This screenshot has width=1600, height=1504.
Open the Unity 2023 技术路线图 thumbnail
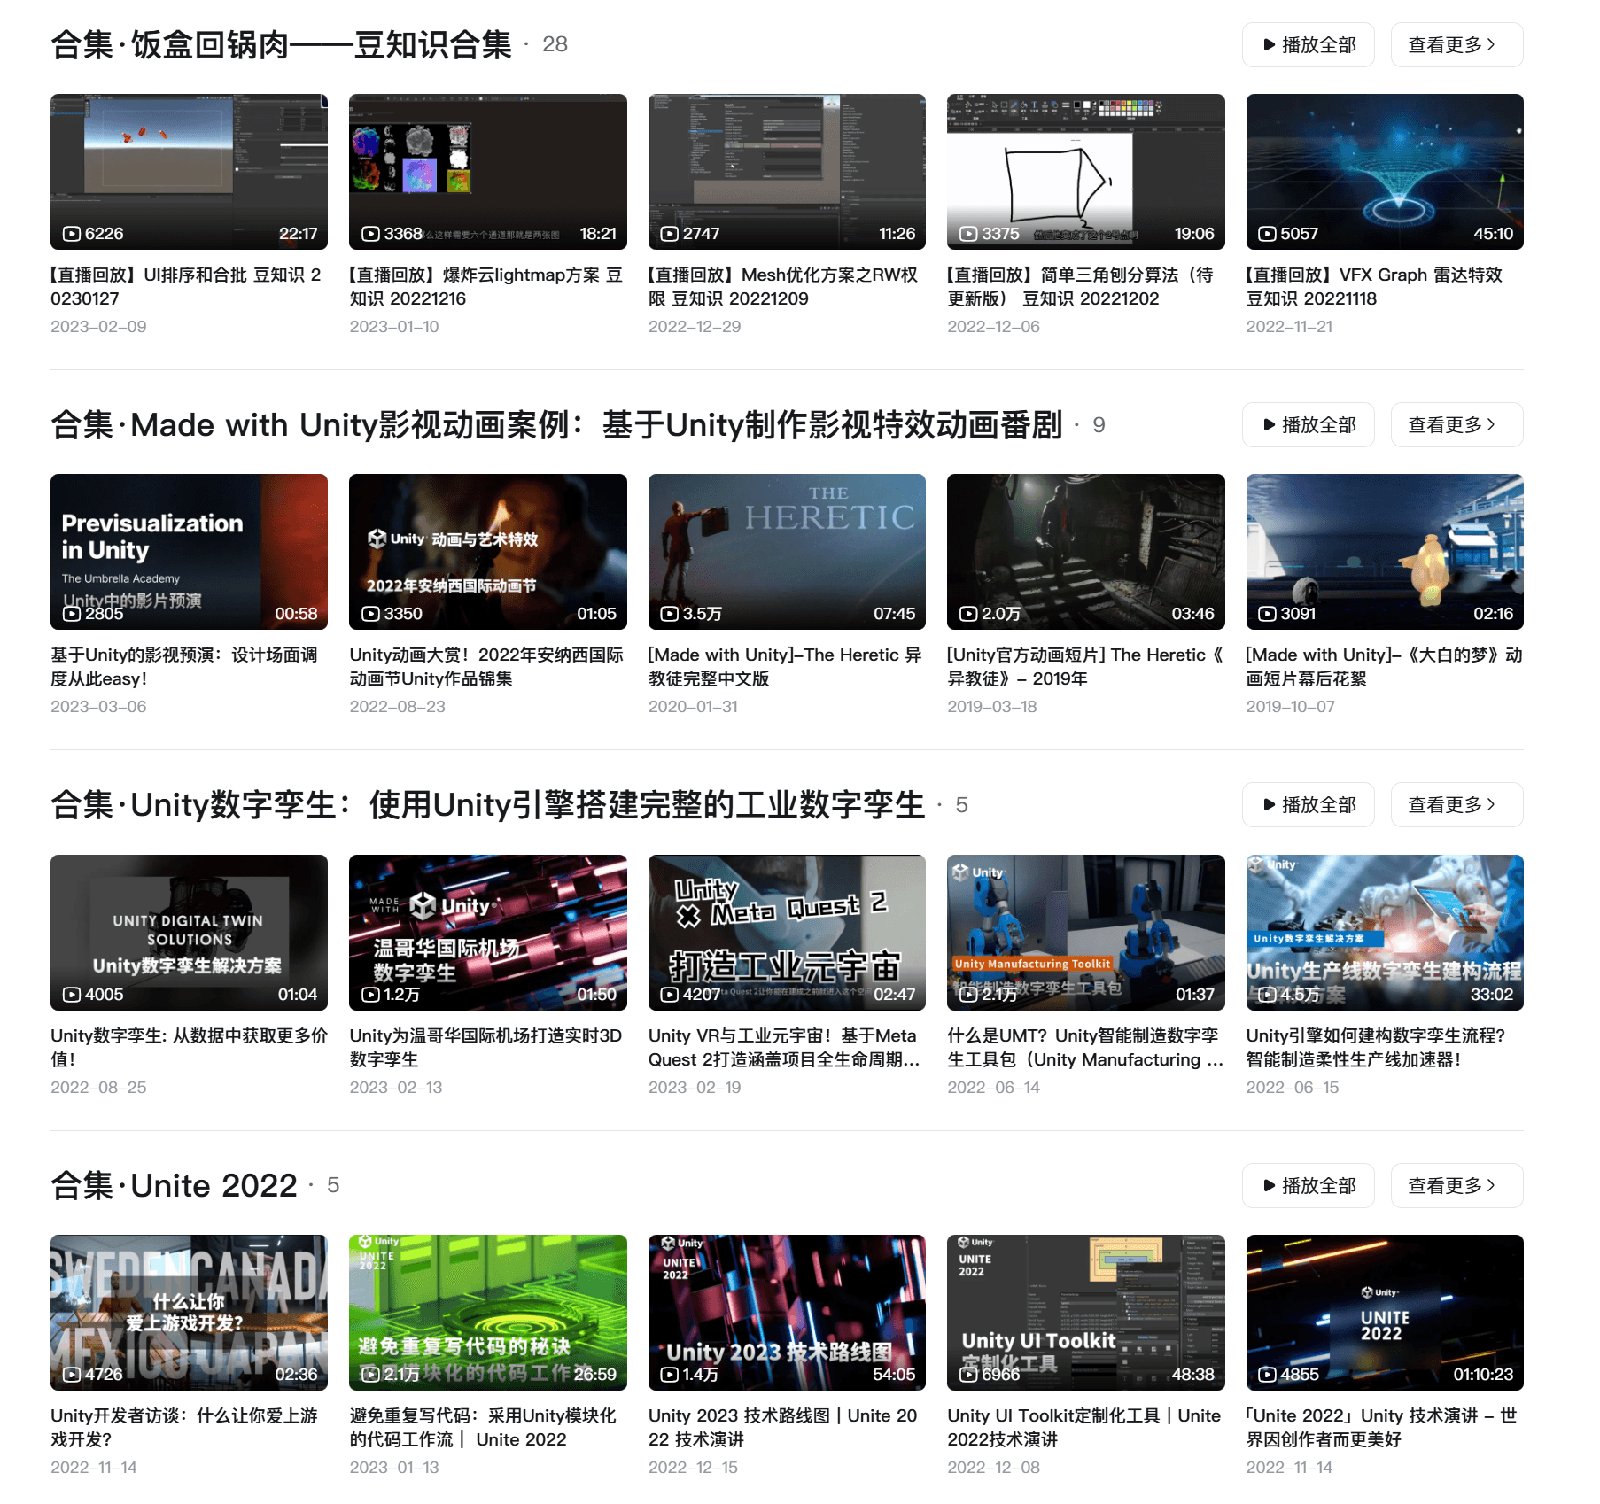click(787, 1313)
